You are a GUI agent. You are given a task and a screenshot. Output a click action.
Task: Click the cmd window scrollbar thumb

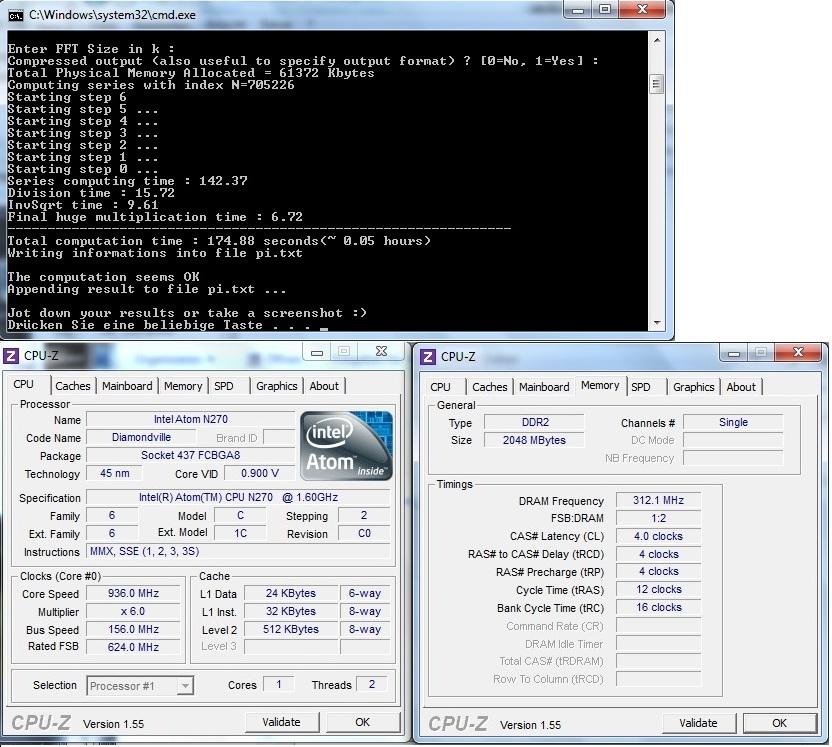pyautogui.click(x=657, y=84)
